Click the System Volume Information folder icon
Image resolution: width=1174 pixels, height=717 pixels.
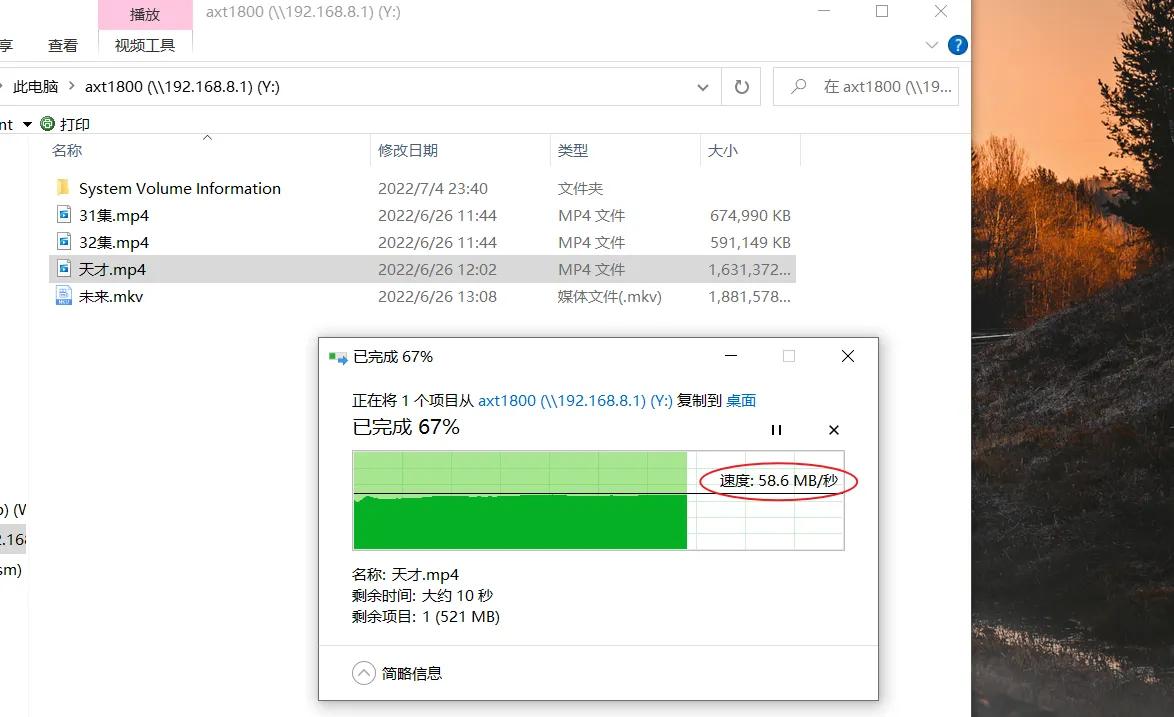(62, 188)
